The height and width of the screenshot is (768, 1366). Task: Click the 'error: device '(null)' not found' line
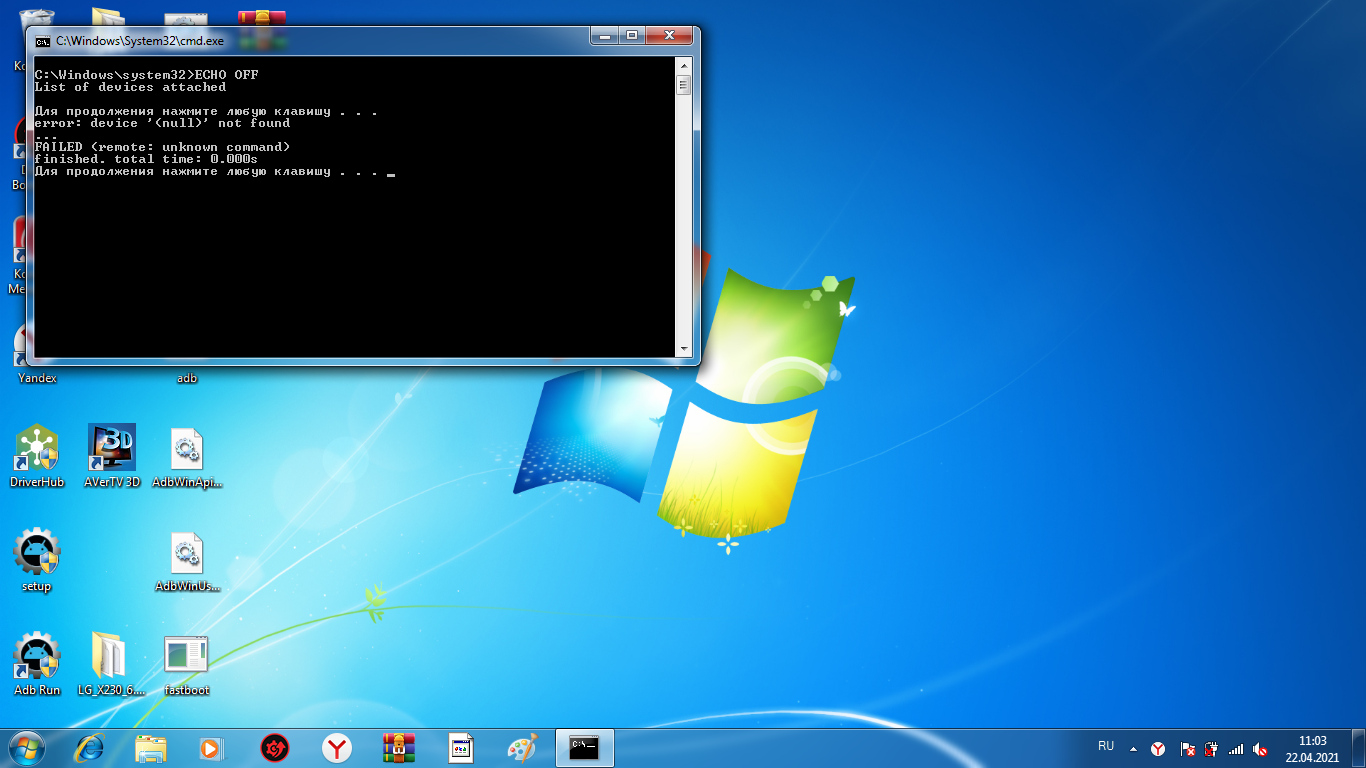162,123
